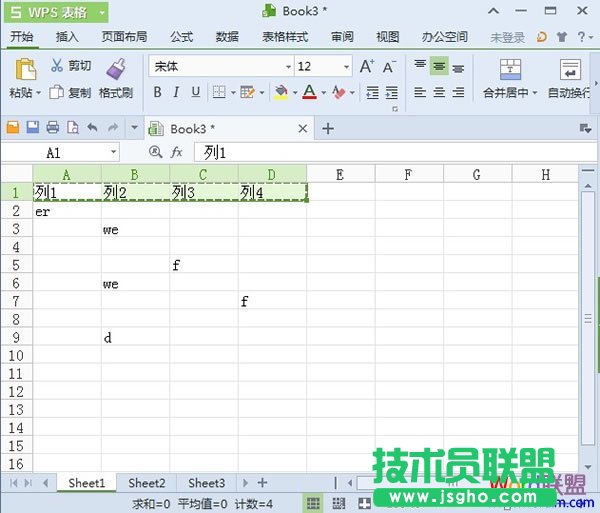The image size is (600, 513).
Task: Expand fill color dropdown arrow
Action: (295, 93)
